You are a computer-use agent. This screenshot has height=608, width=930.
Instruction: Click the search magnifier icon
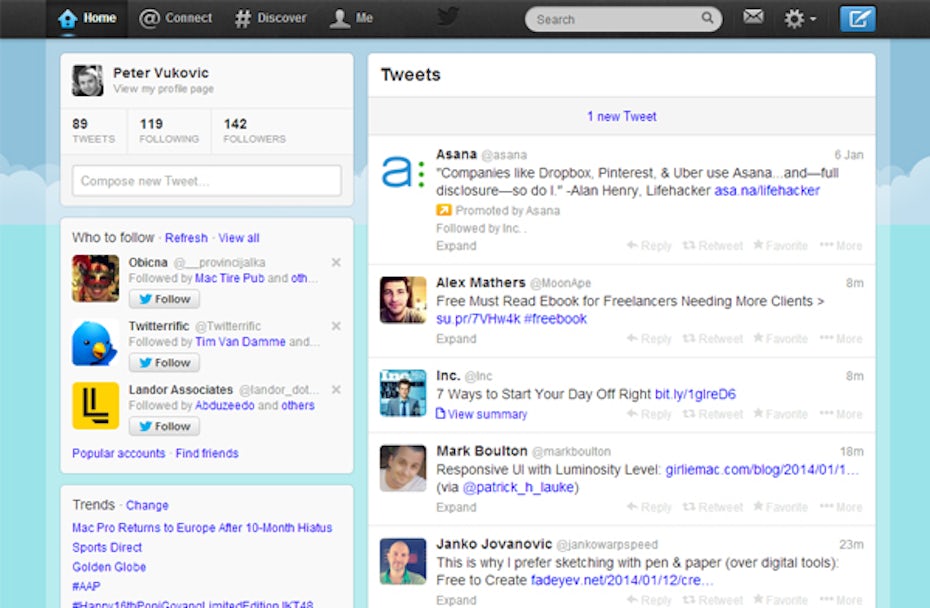coord(707,19)
